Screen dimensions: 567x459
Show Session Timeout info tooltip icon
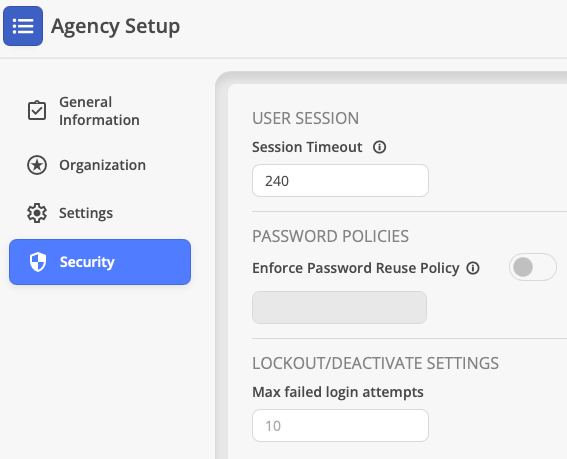point(379,147)
